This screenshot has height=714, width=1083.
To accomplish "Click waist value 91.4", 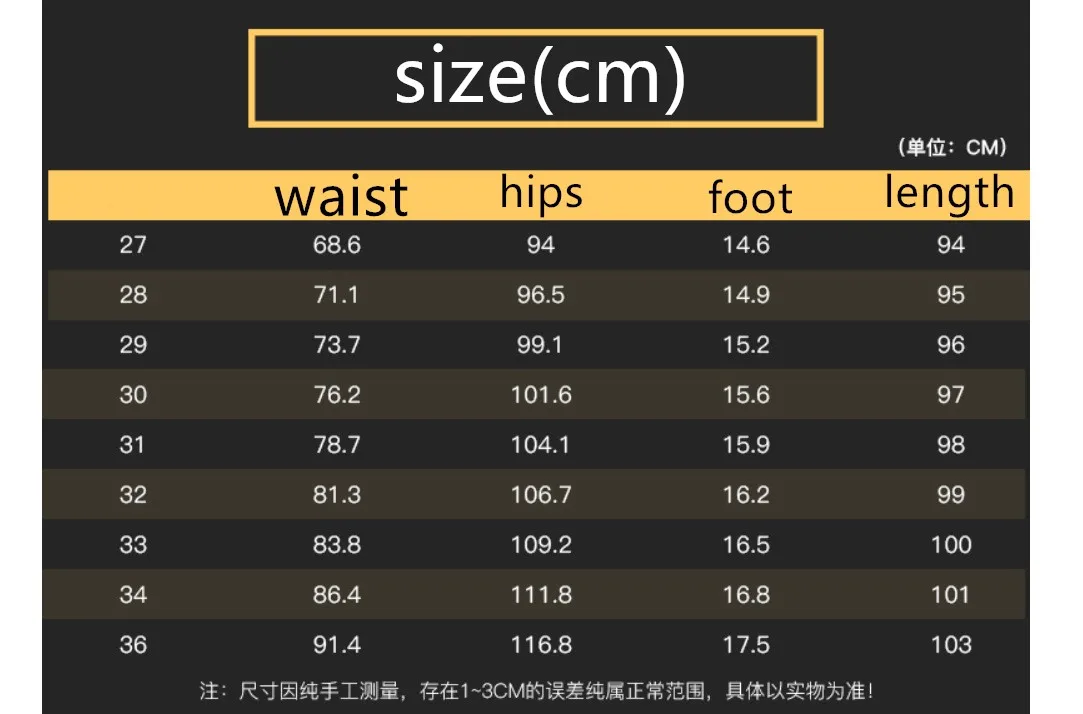I will [336, 645].
